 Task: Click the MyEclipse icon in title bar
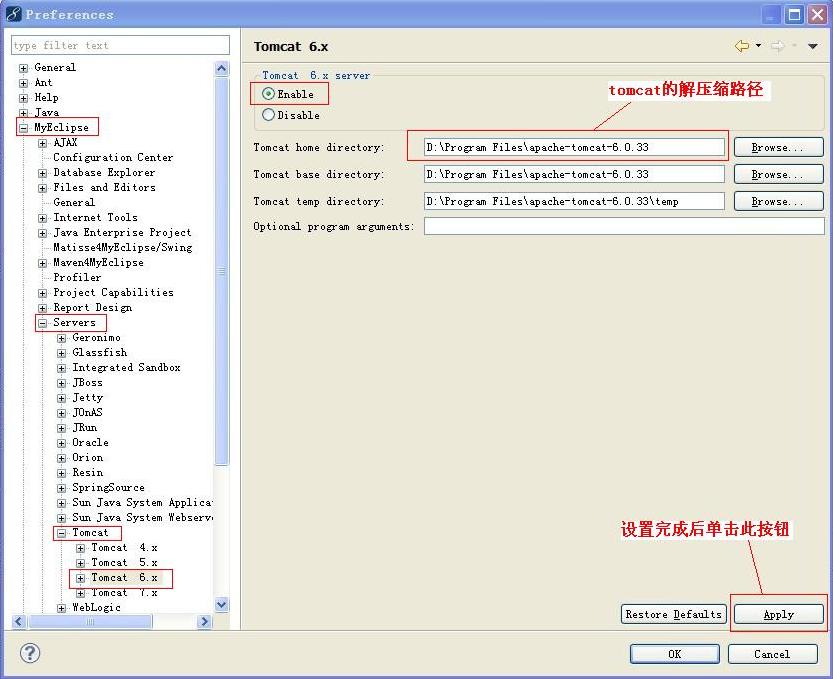coord(13,14)
